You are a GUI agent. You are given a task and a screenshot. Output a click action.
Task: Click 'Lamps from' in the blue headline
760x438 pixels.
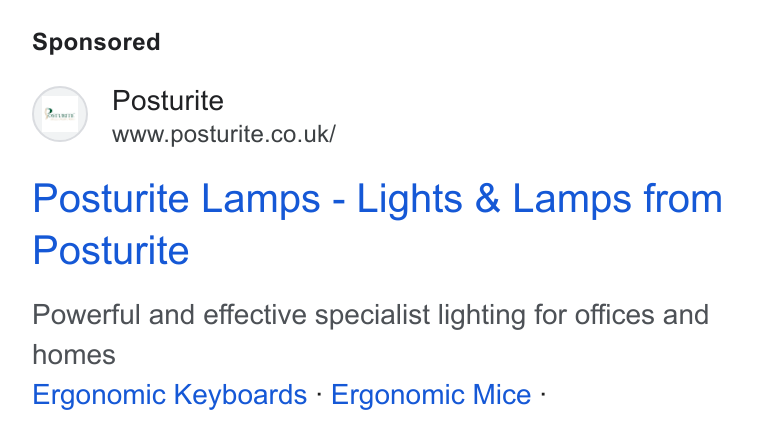click(x=618, y=199)
